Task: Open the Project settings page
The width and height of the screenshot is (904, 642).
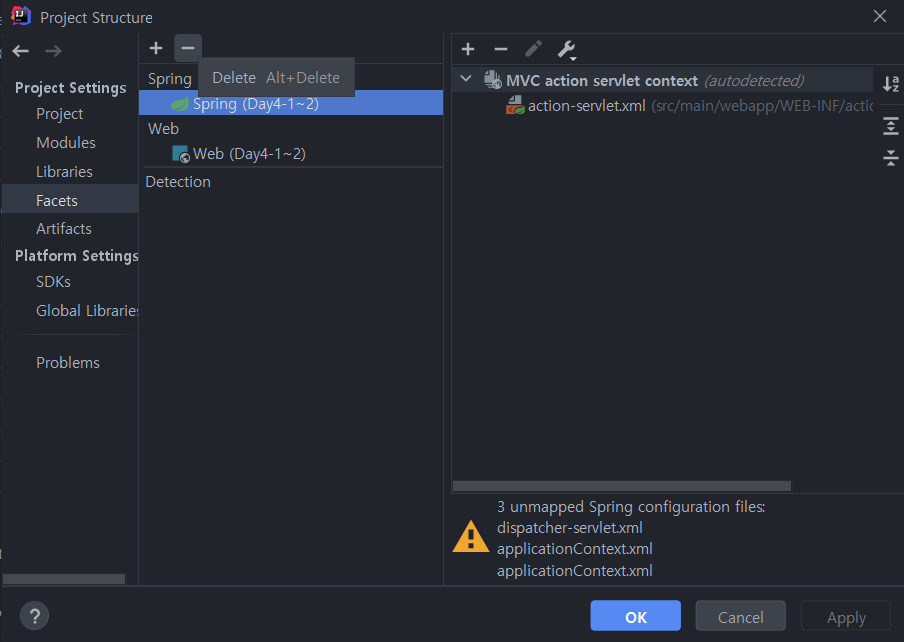Action: tap(59, 114)
